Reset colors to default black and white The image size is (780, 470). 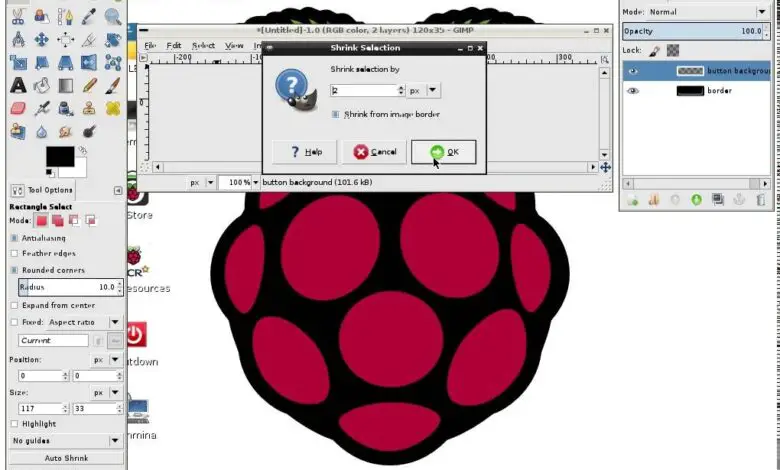pos(49,173)
